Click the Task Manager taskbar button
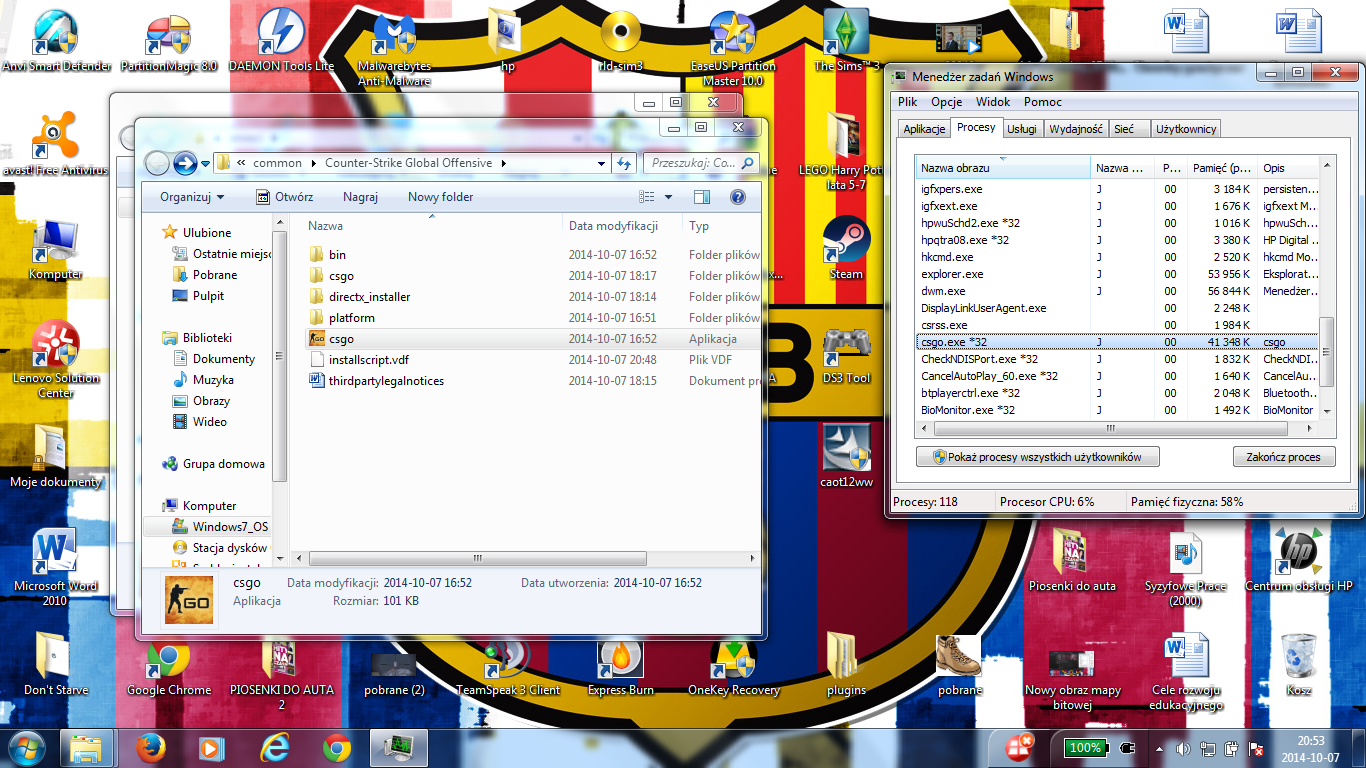 coord(400,748)
